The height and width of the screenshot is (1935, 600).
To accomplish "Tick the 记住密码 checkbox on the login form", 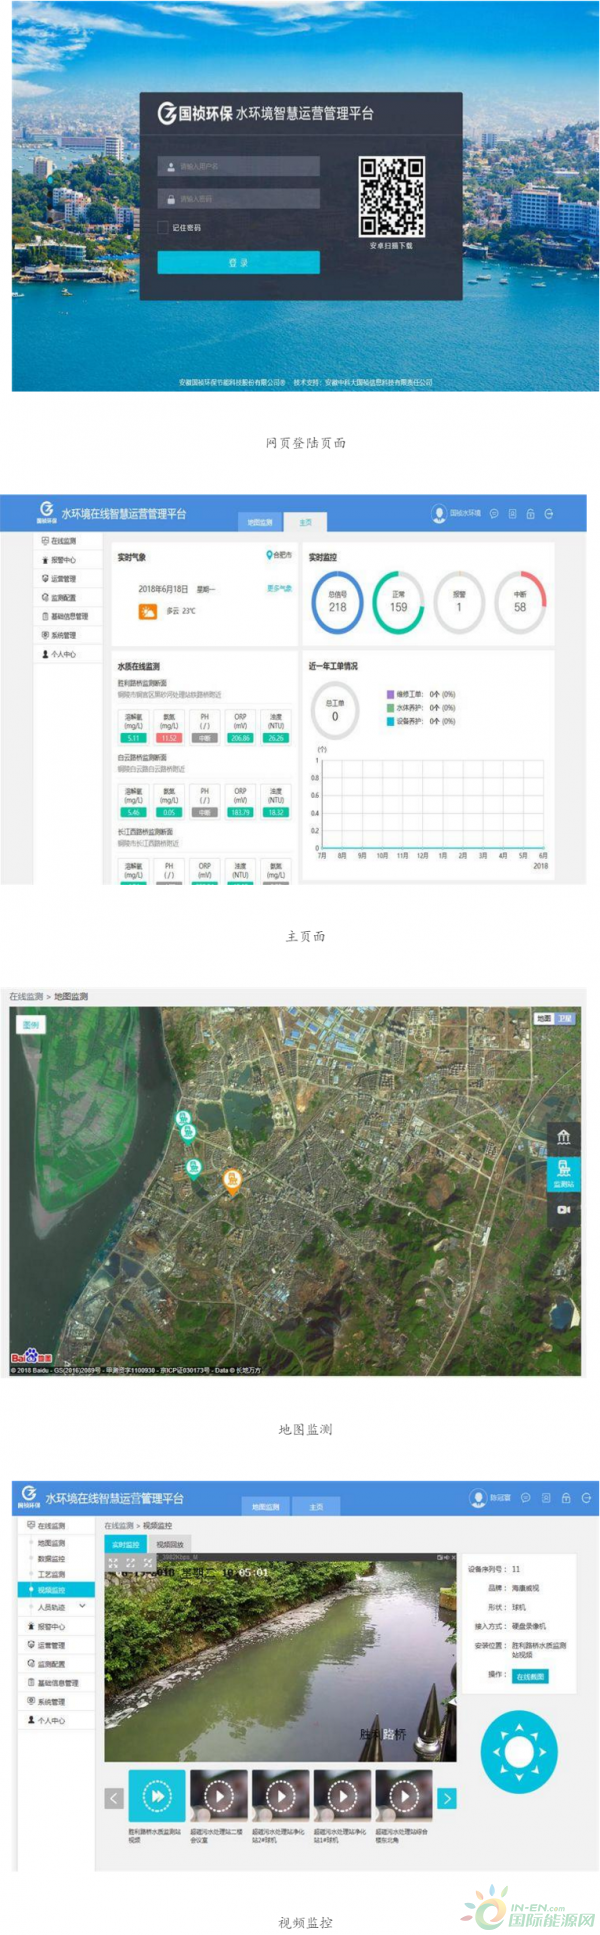I will tap(163, 228).
